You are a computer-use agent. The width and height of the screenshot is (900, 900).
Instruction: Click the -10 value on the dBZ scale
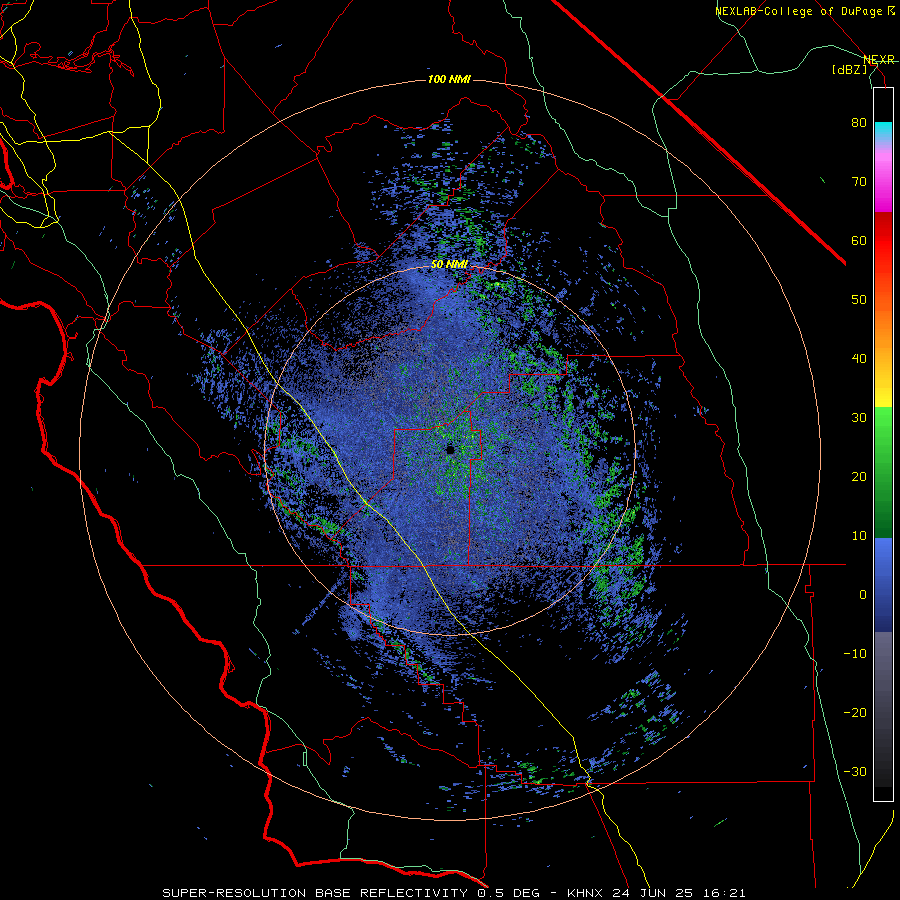pyautogui.click(x=855, y=654)
